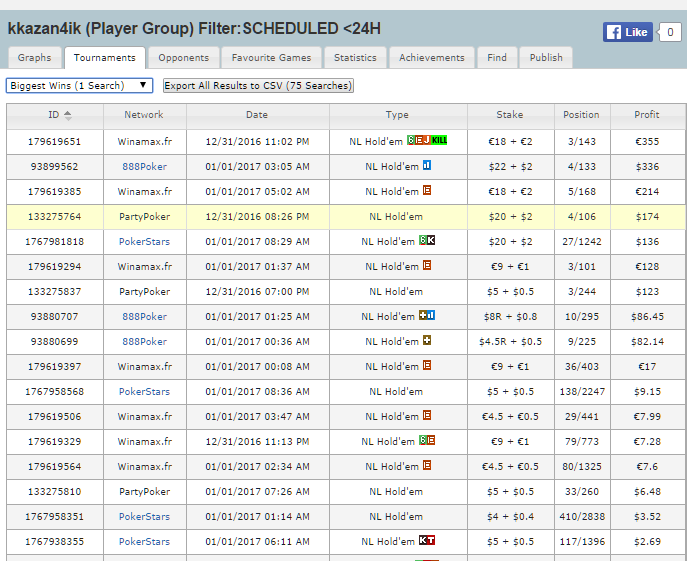Open 888Poker link in row 93880707
Image resolution: width=687 pixels, height=561 pixels.
(145, 316)
